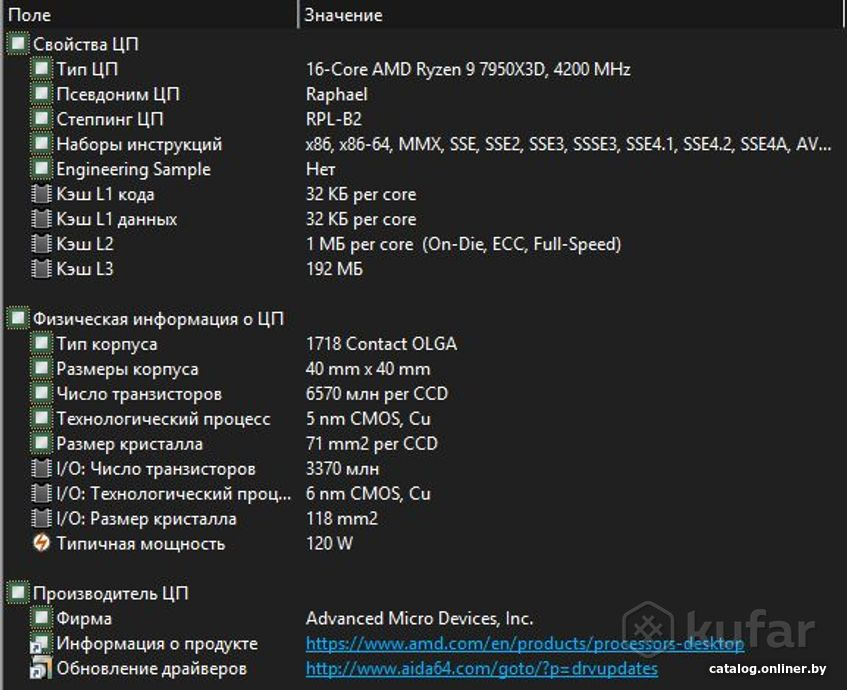Click the Кэш L1 кода chip icon
This screenshot has width=847, height=690.
pyautogui.click(x=40, y=194)
